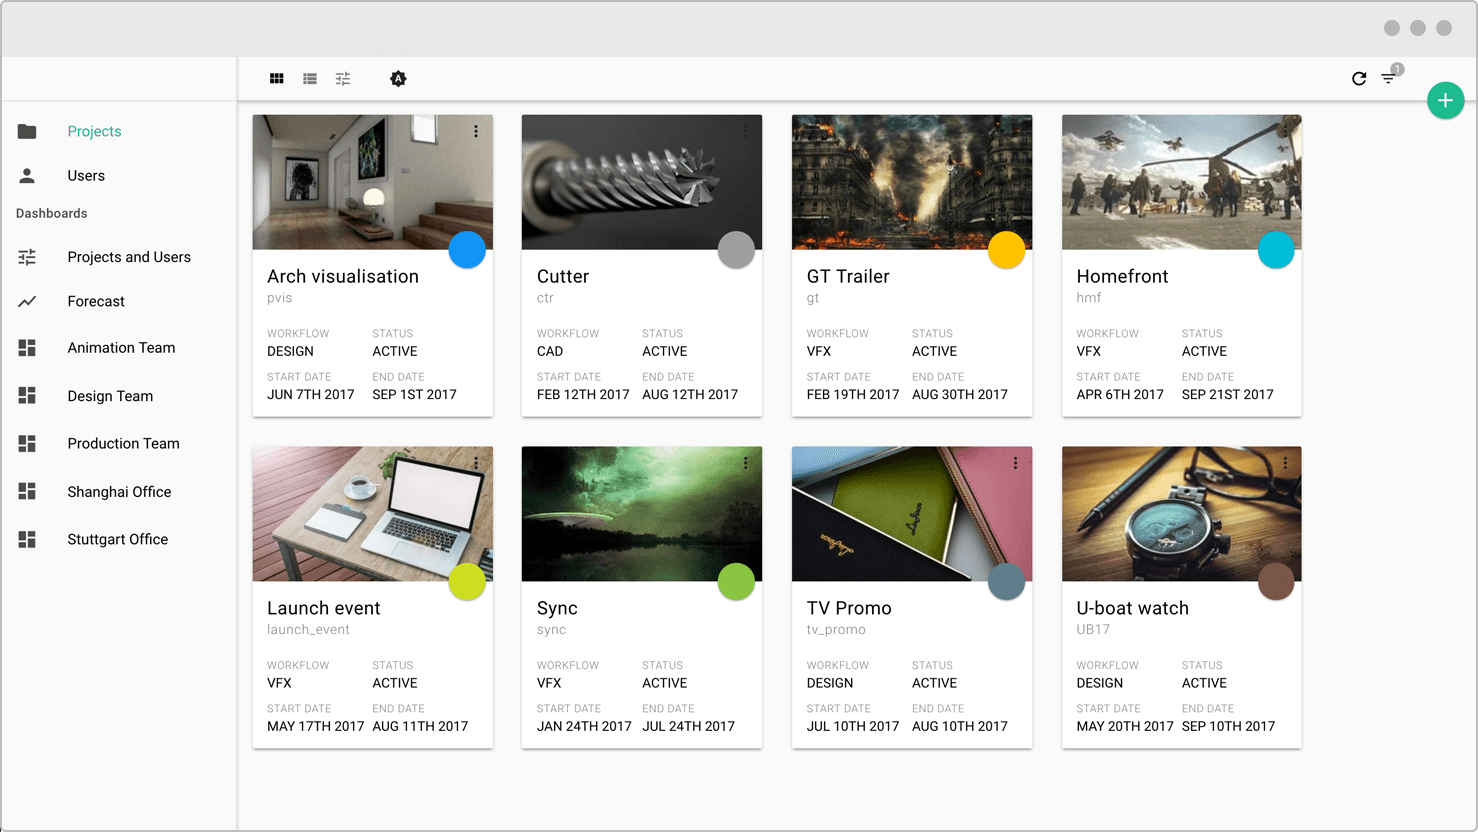Image resolution: width=1478 pixels, height=832 pixels.
Task: Click the Homefront project title
Action: click(1122, 276)
